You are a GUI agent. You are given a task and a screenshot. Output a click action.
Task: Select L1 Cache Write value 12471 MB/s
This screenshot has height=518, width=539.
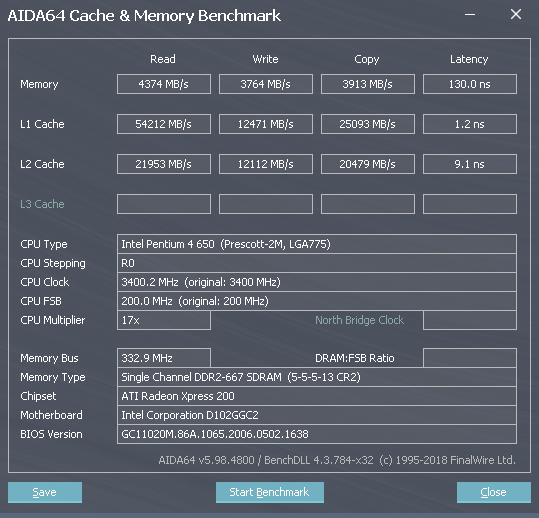[x=266, y=124]
